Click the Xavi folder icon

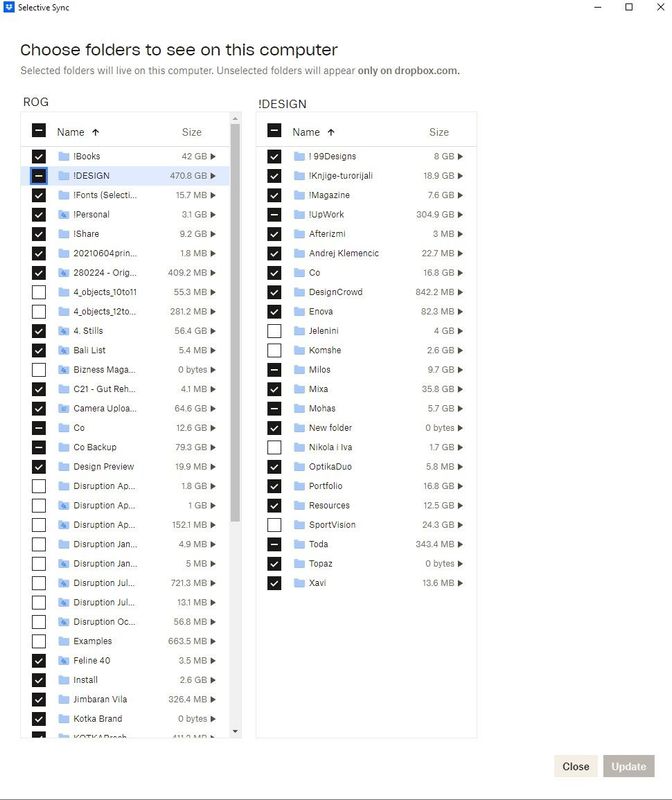point(300,583)
